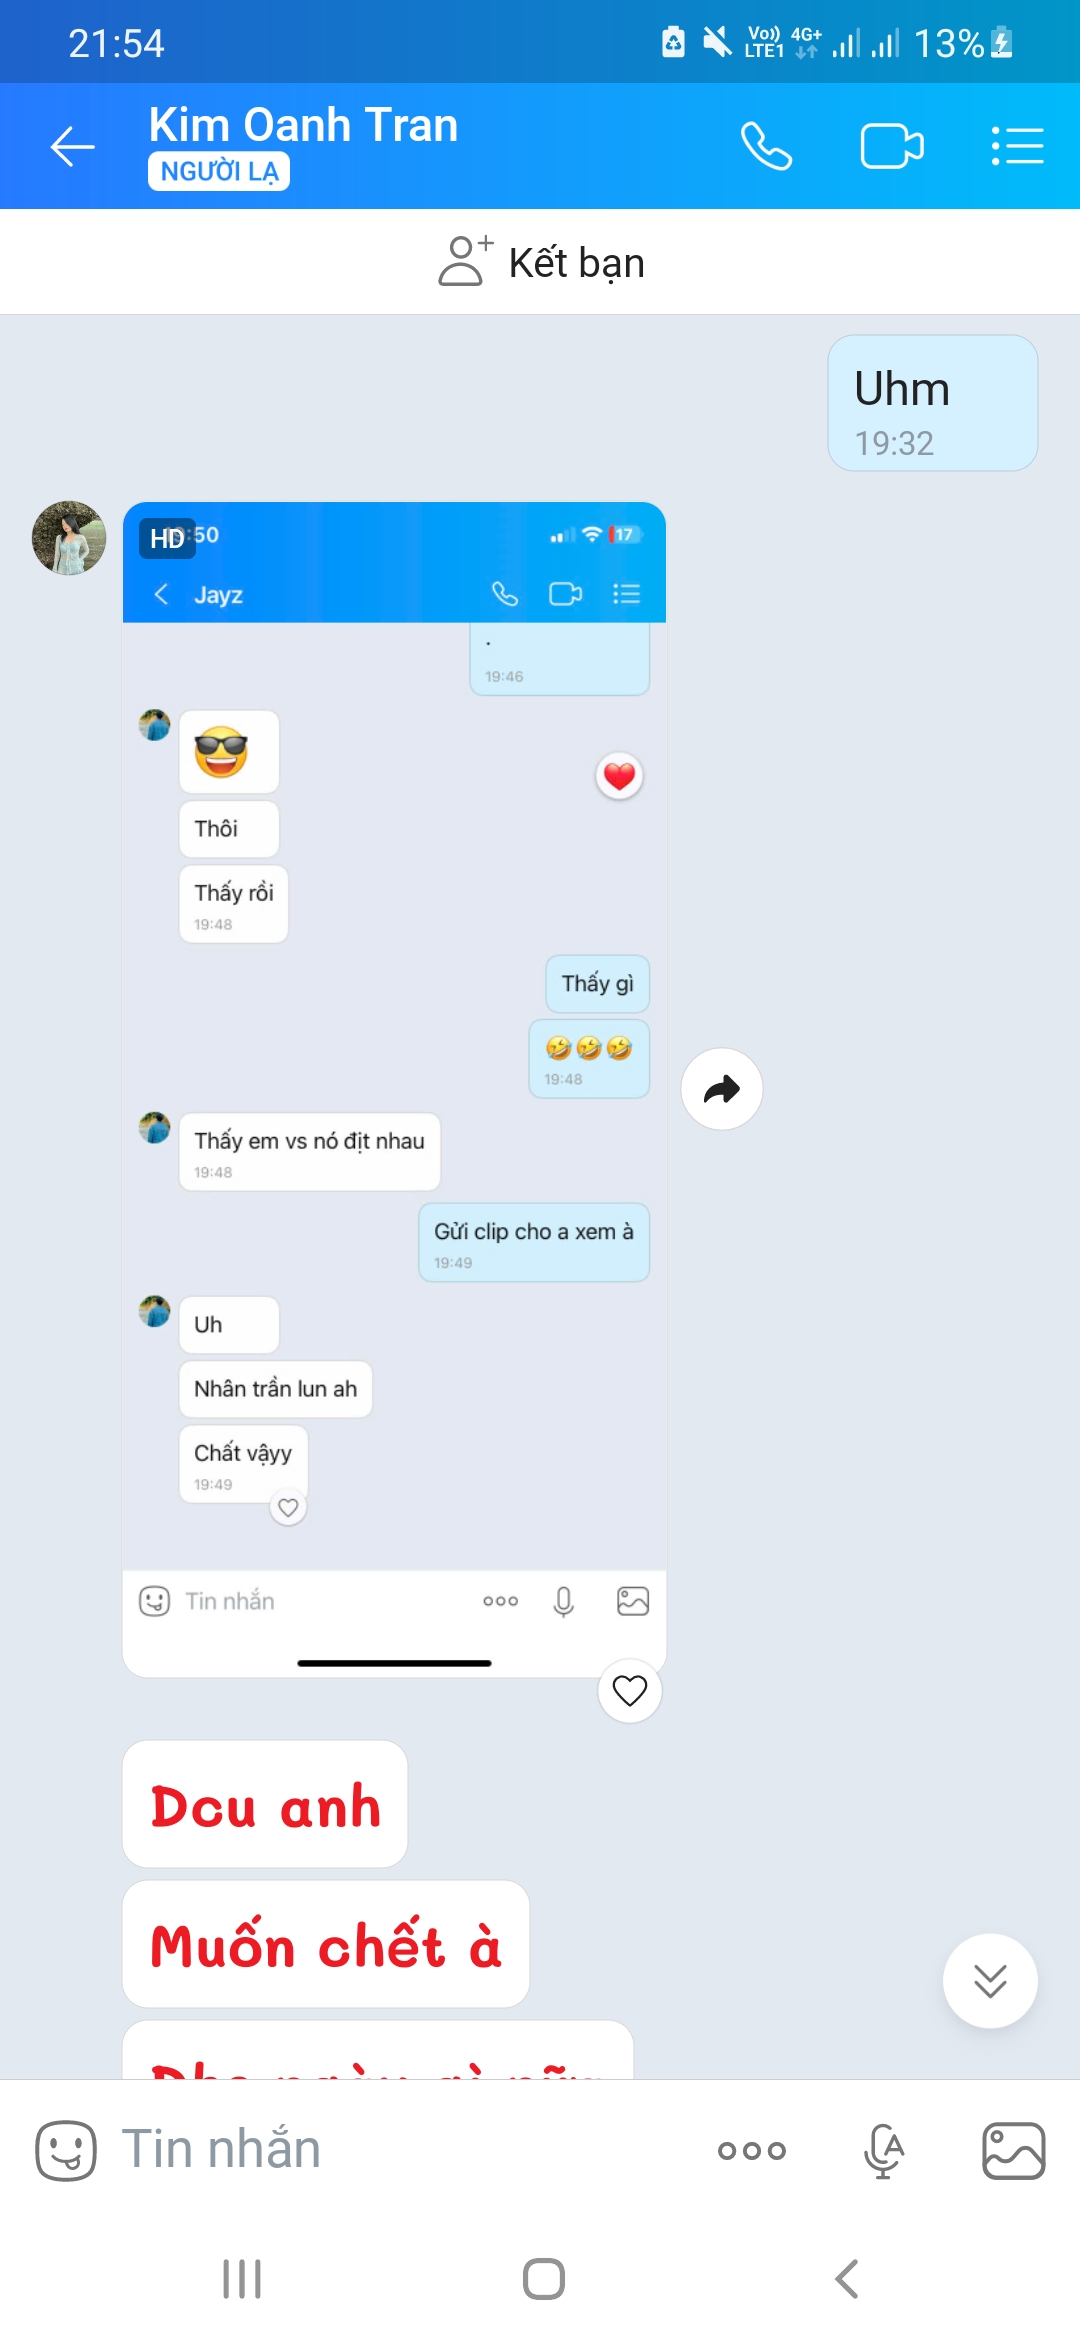Focus the Tin nhắn message field

click(400, 2150)
